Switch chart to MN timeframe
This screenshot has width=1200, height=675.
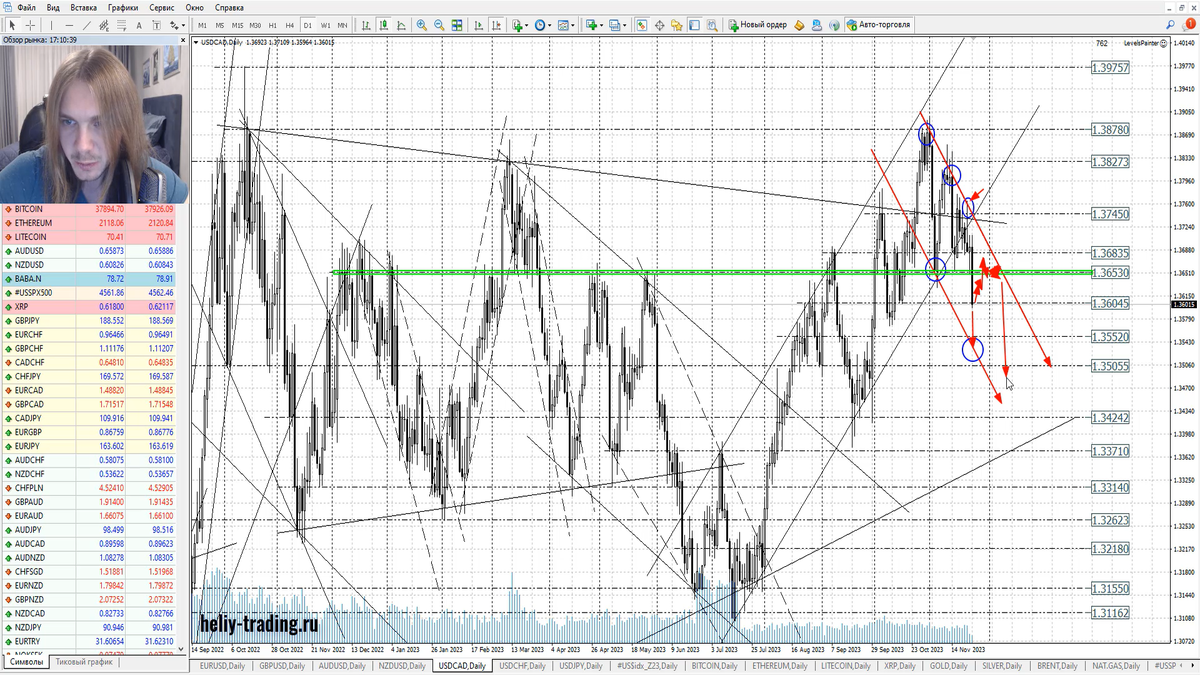pos(342,24)
